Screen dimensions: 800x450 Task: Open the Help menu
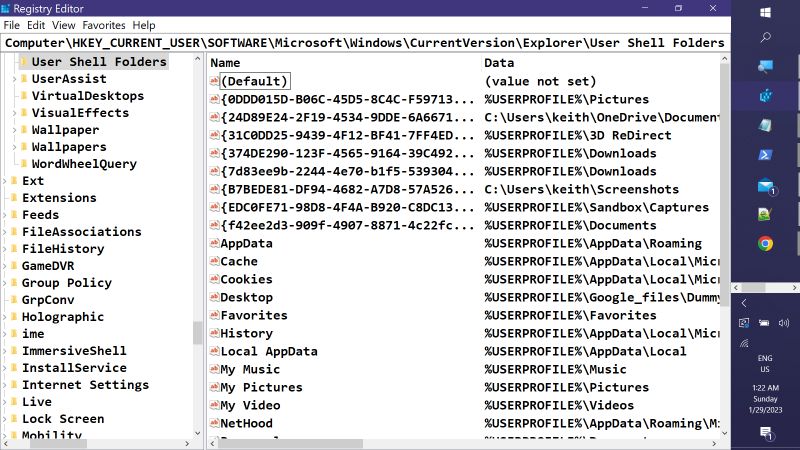pyautogui.click(x=144, y=25)
